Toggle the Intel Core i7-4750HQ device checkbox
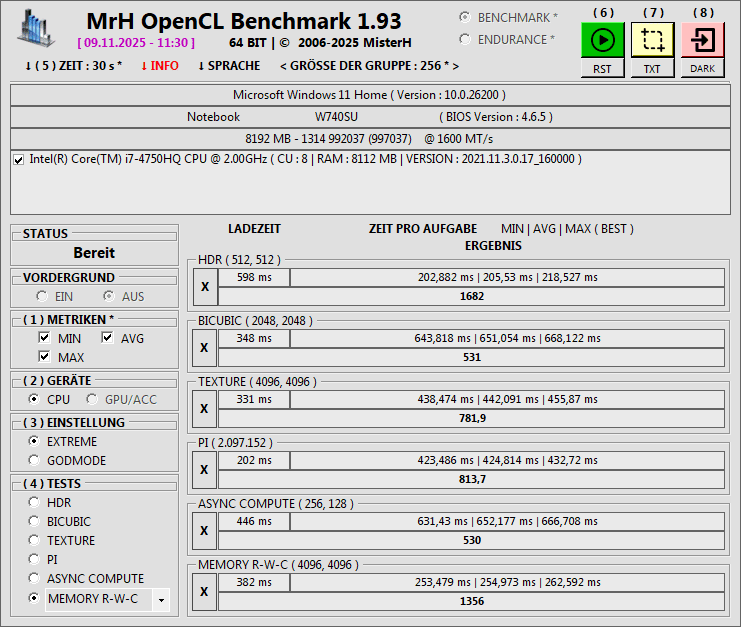The width and height of the screenshot is (741, 627). pyautogui.click(x=19, y=160)
